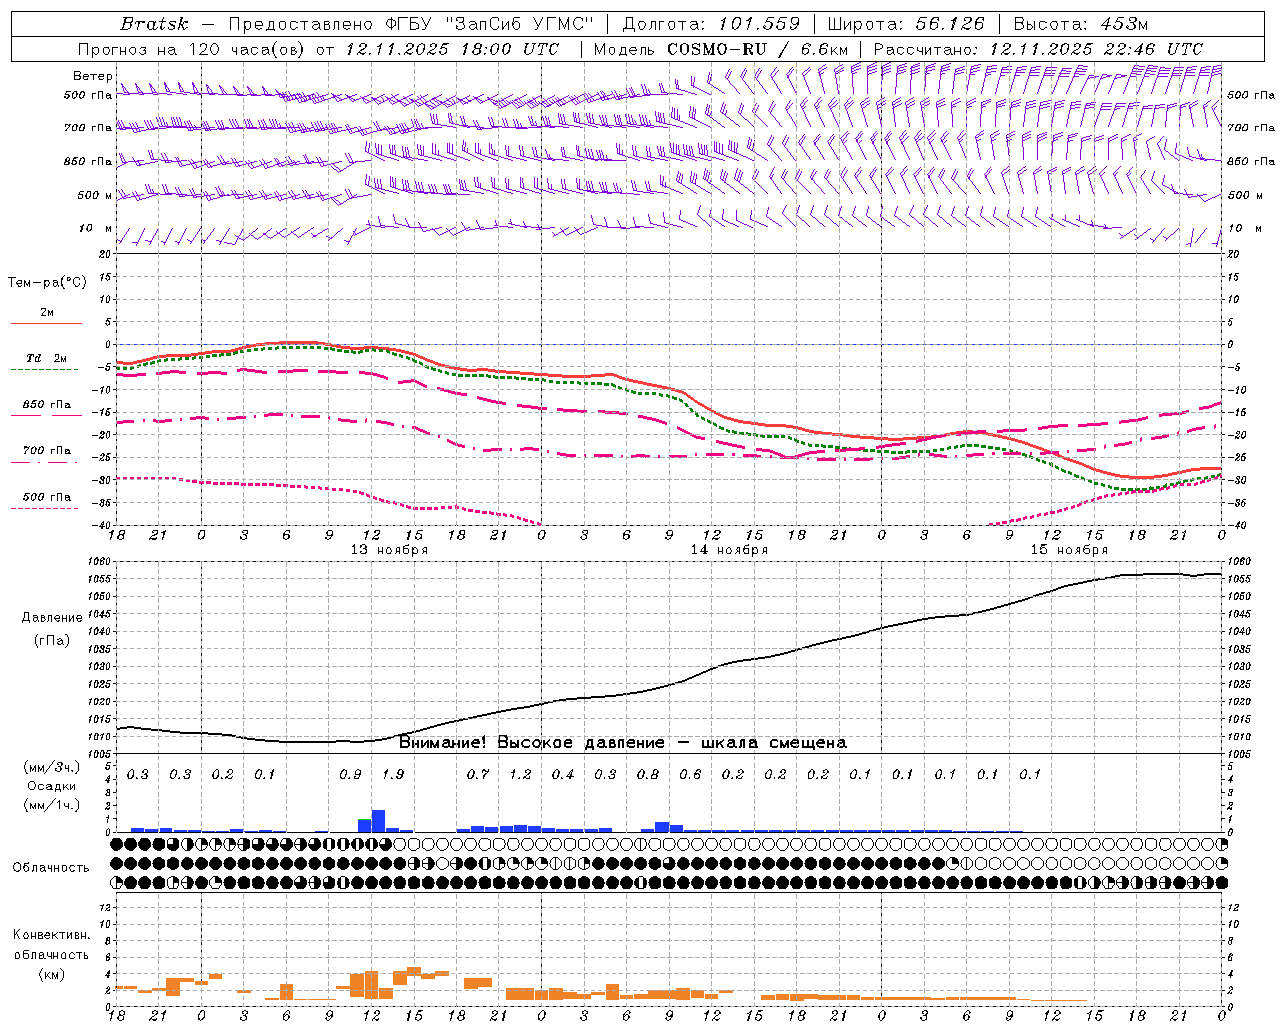Click the "Давление" pressure panel label
Viewport: 1280px width, 1024px height.
[x=52, y=618]
